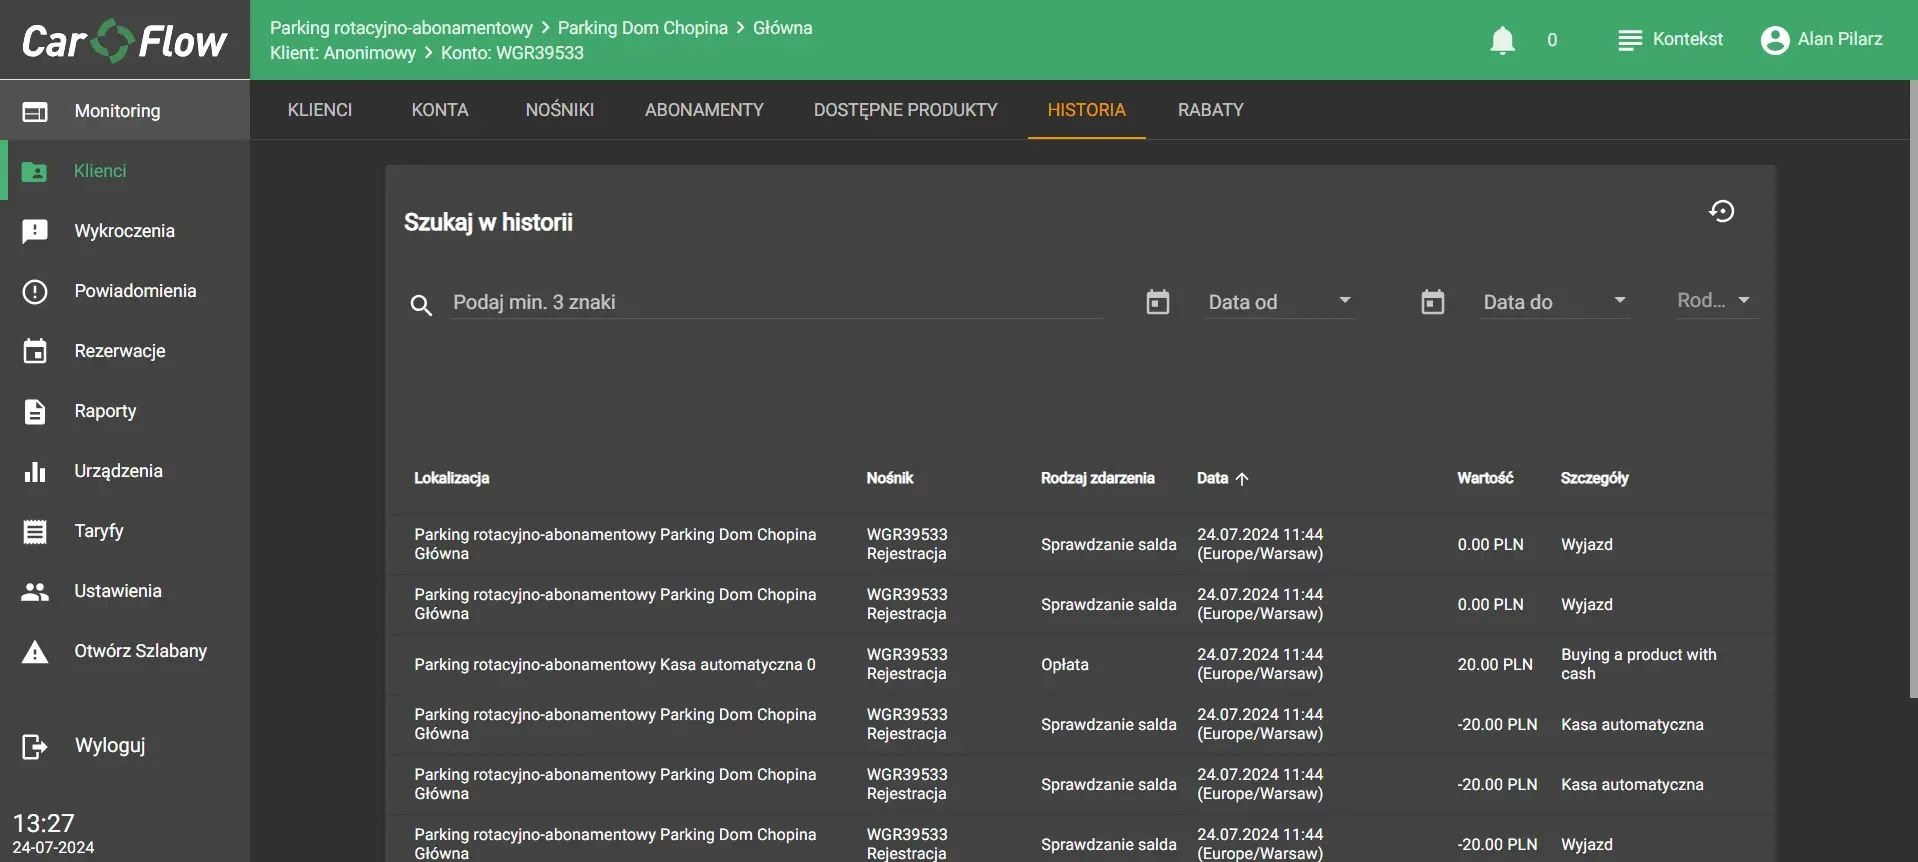Click the search magnifier icon
1918x862 pixels.
[x=421, y=305]
